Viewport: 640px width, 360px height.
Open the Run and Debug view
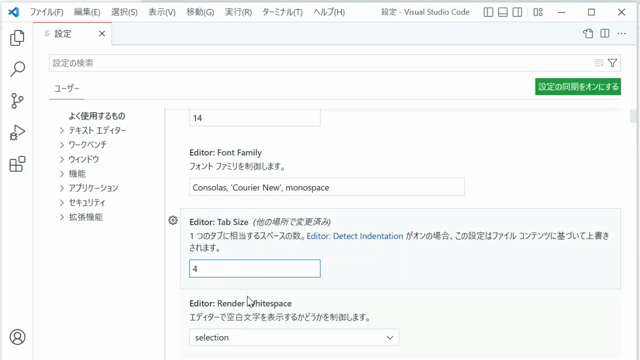17,133
